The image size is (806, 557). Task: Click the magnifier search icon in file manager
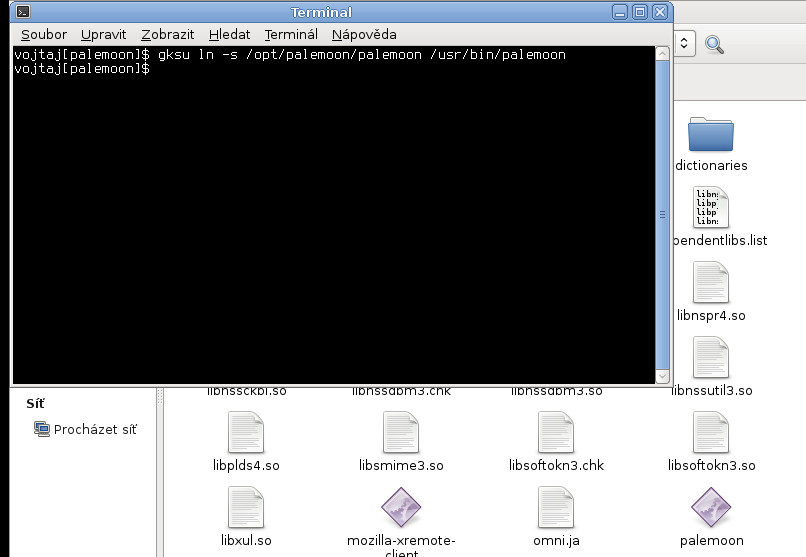click(x=714, y=44)
